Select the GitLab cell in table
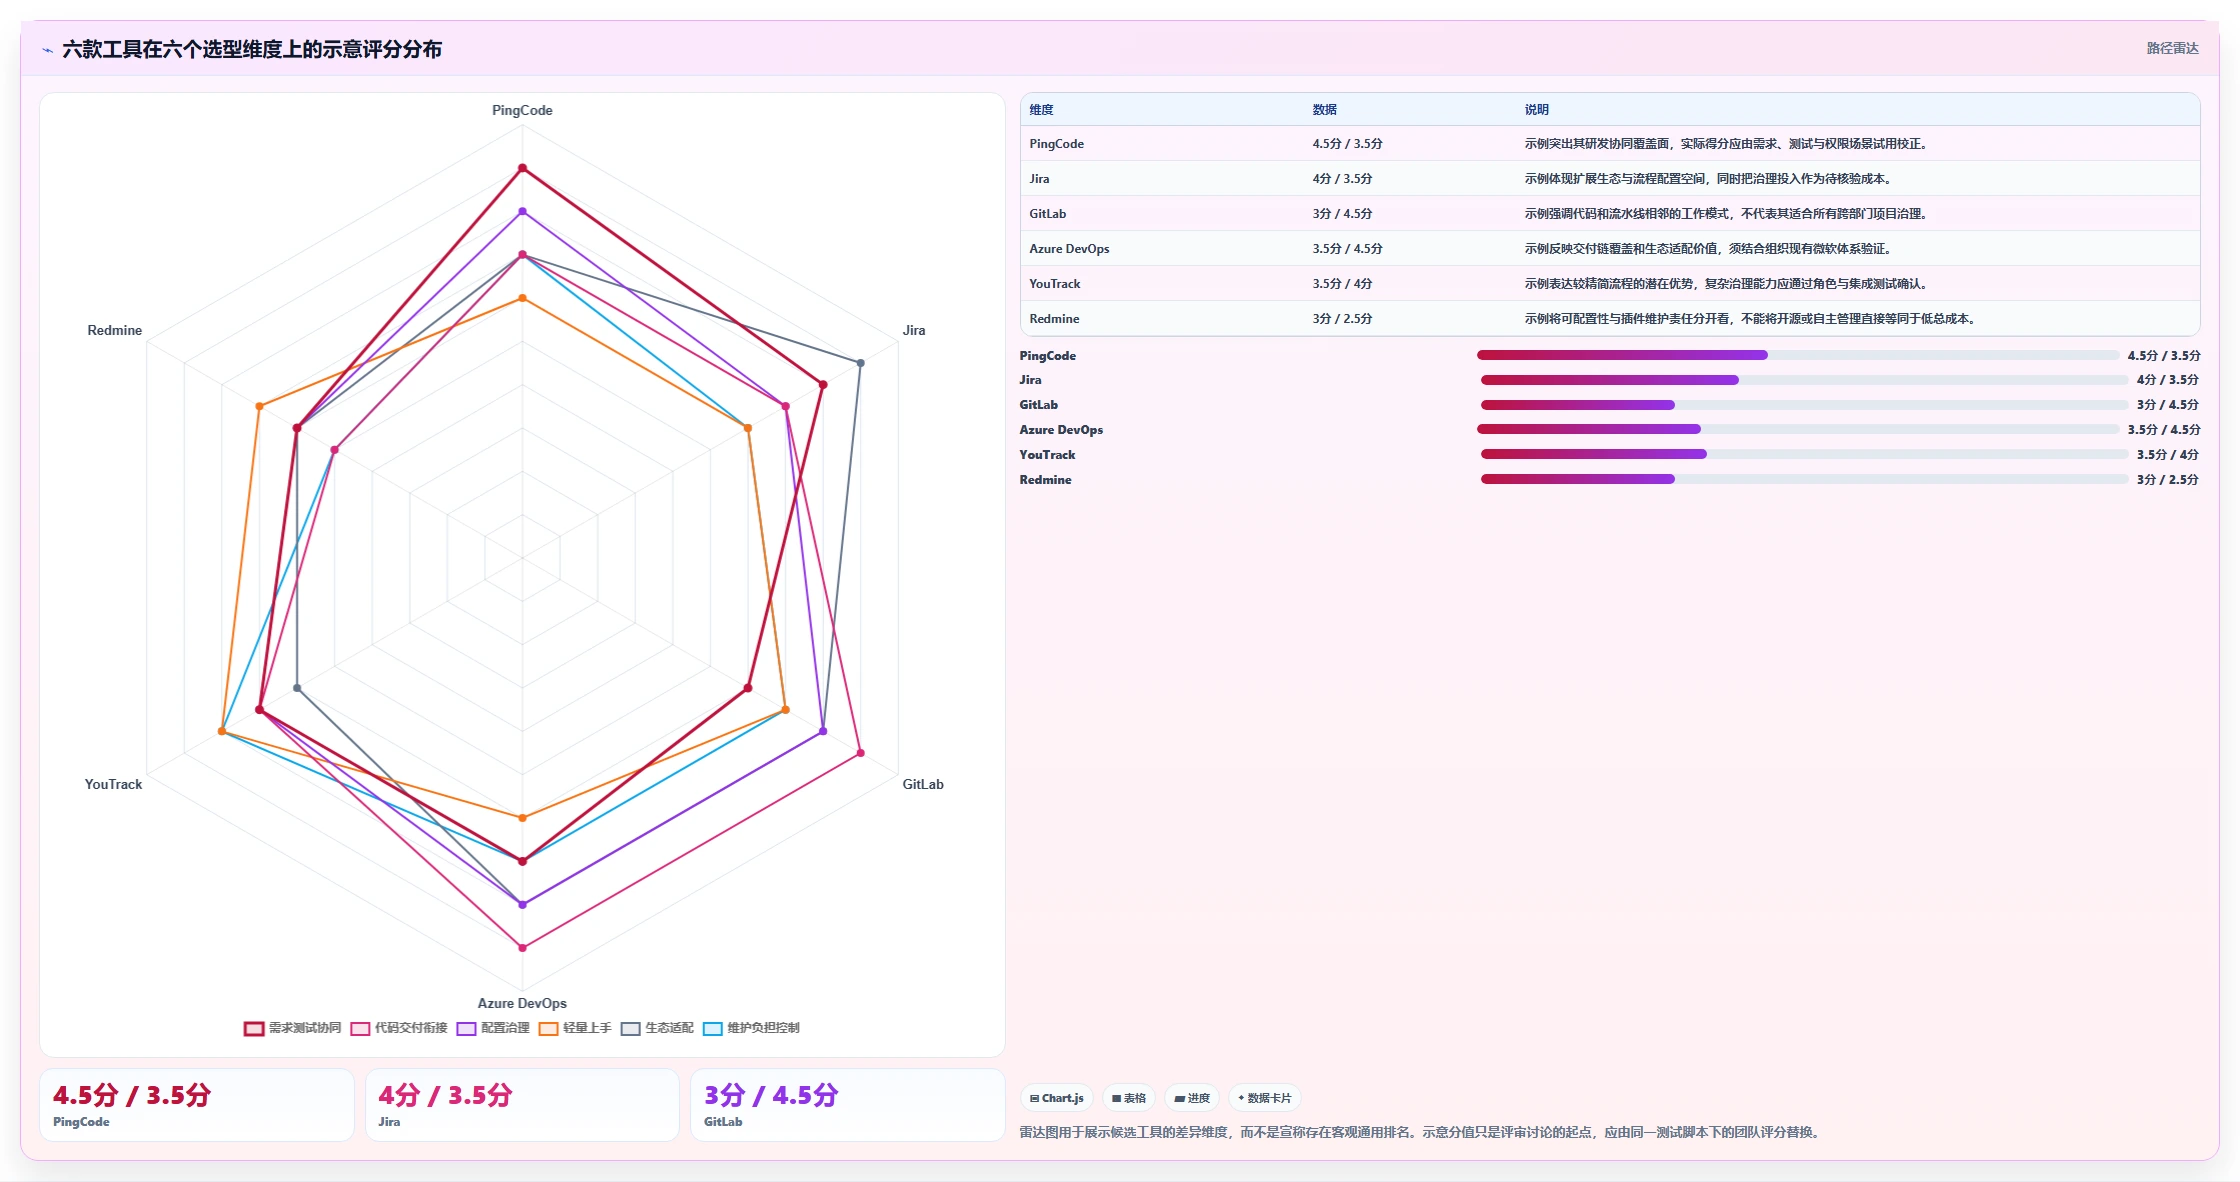 click(x=1047, y=214)
